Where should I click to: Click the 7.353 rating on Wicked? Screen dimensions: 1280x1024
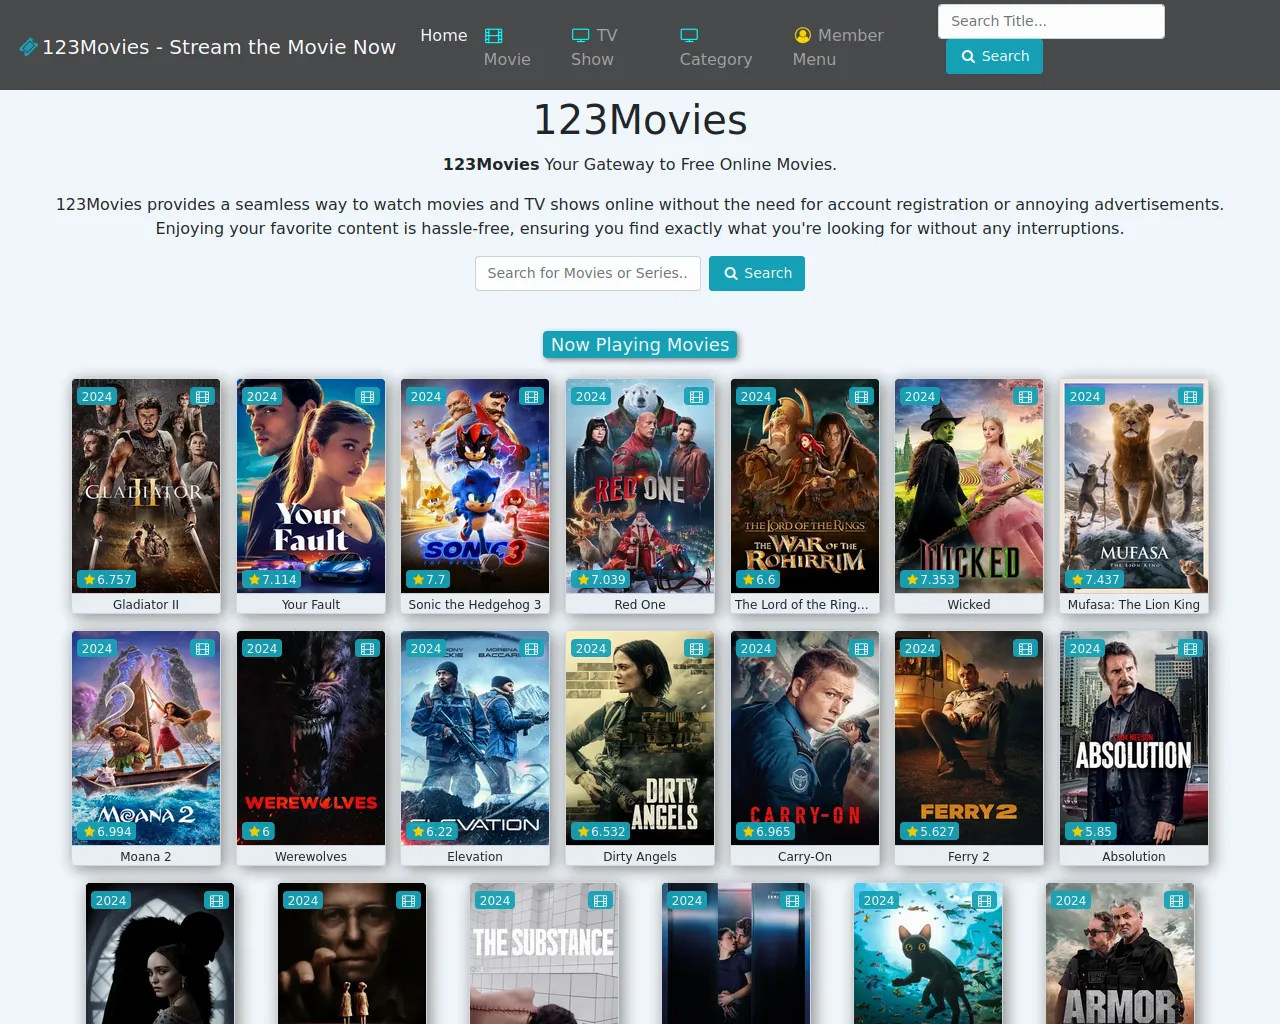click(931, 580)
